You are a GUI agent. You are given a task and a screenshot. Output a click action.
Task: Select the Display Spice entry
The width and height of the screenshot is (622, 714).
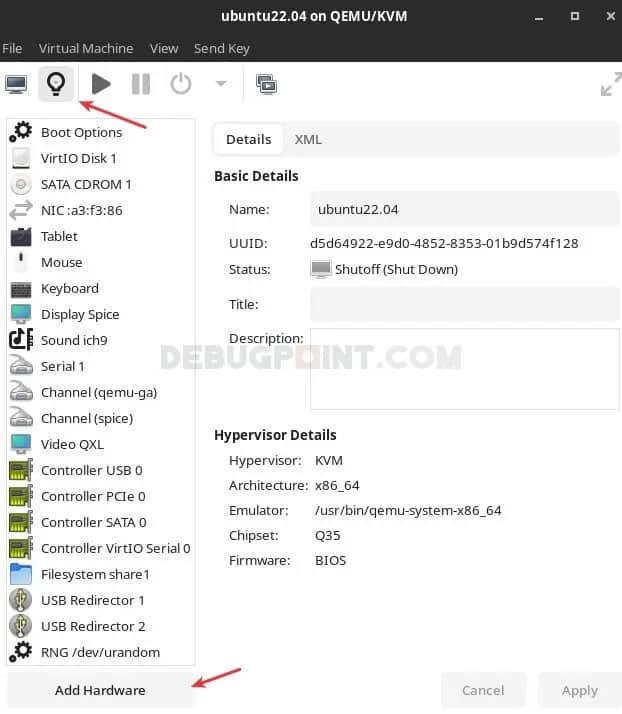point(80,314)
